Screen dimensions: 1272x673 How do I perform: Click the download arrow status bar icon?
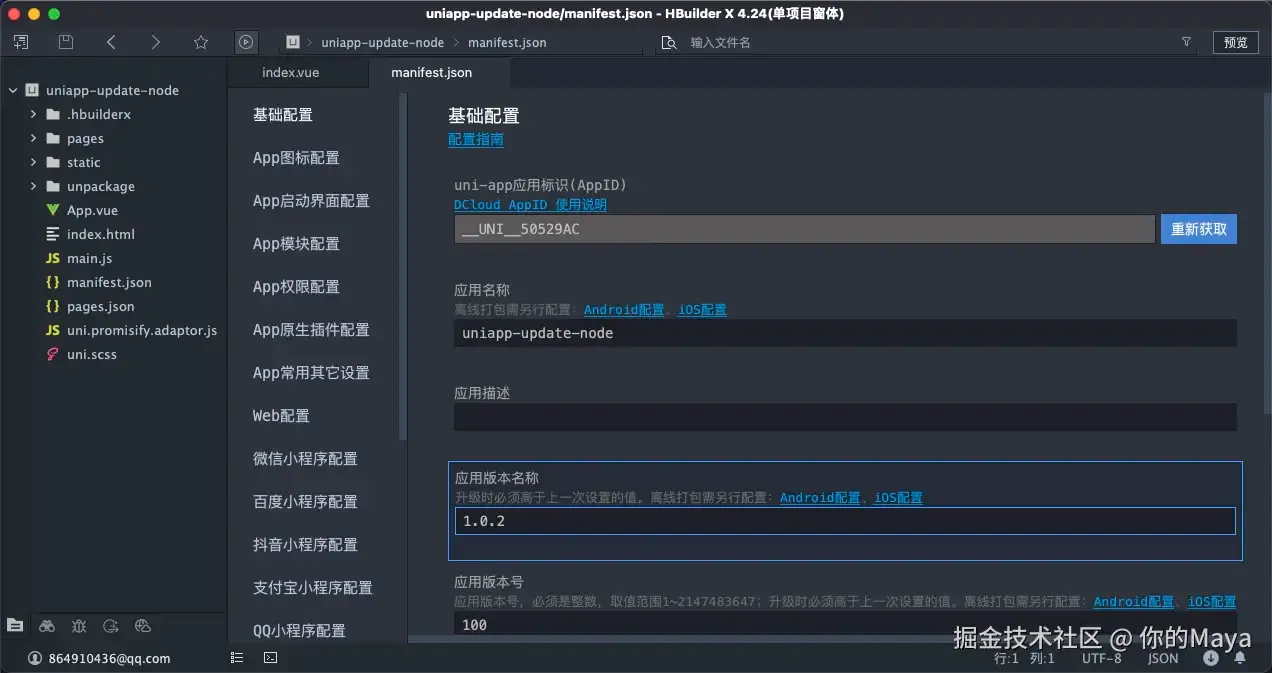(x=1211, y=658)
